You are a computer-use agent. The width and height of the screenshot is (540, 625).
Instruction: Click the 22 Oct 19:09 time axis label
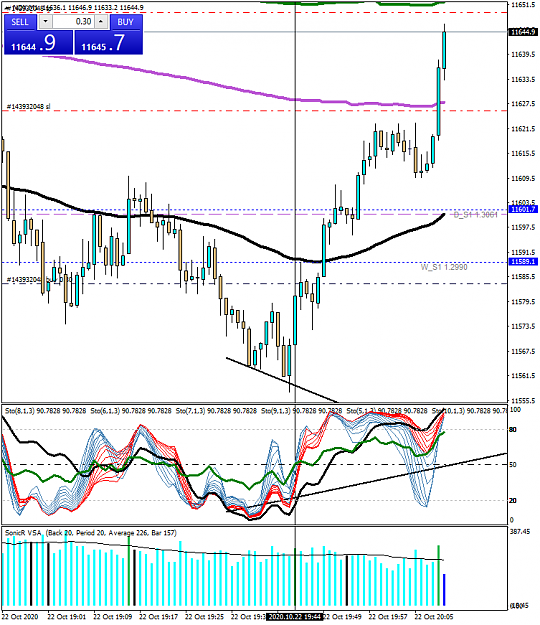point(112,617)
